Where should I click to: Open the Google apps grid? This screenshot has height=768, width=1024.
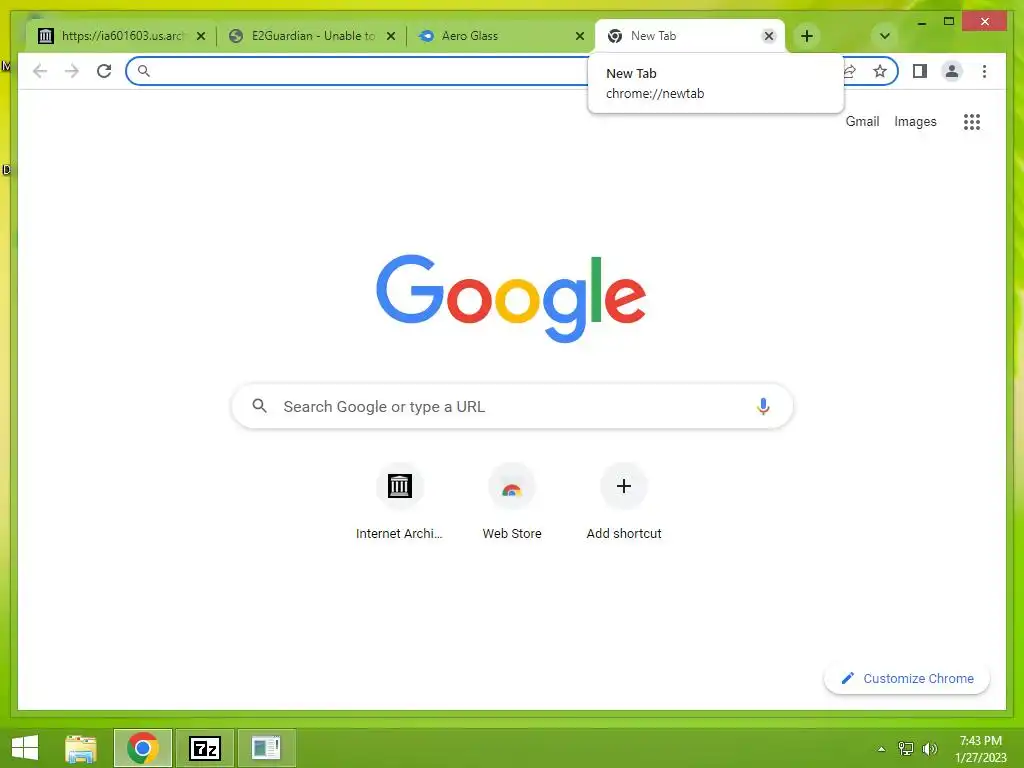(x=972, y=121)
